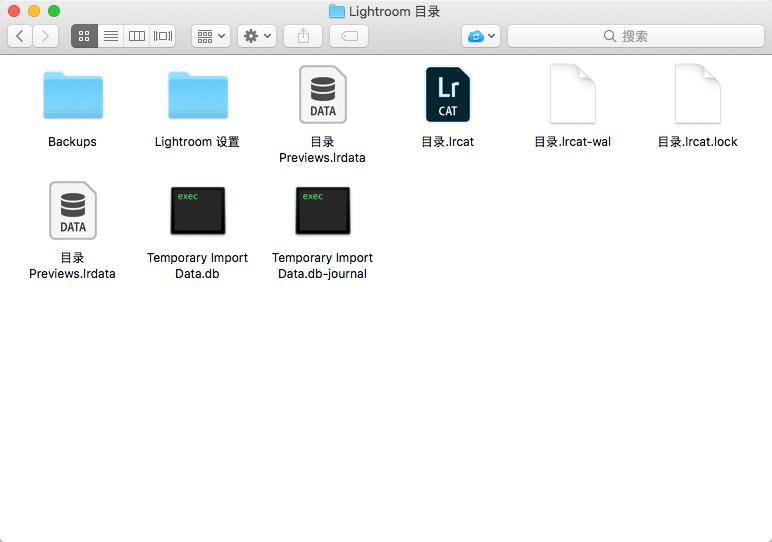Select the 目录.lrcat Lr CAT icon
Screen dimensions: 772x542
pyautogui.click(x=448, y=95)
